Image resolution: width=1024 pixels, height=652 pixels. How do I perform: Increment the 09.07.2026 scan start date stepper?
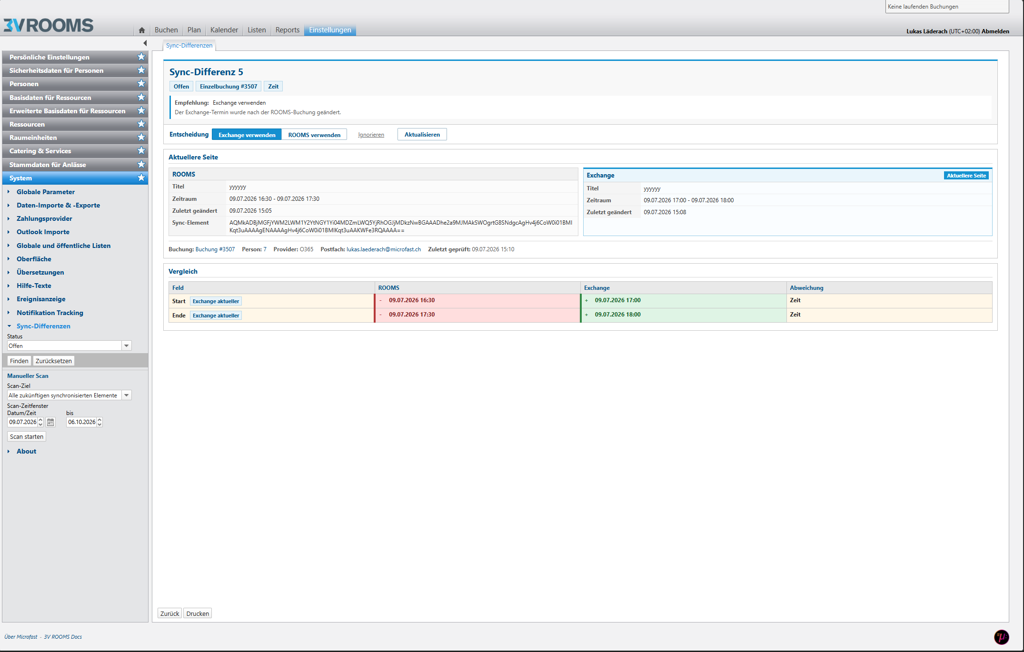click(40, 420)
